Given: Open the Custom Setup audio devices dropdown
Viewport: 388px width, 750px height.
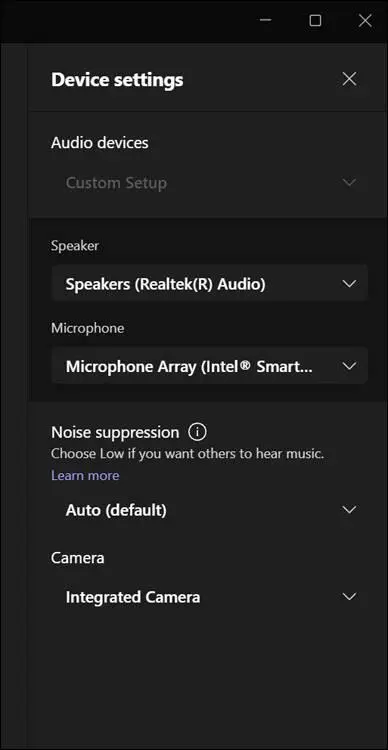Looking at the screenshot, I should pyautogui.click(x=210, y=183).
